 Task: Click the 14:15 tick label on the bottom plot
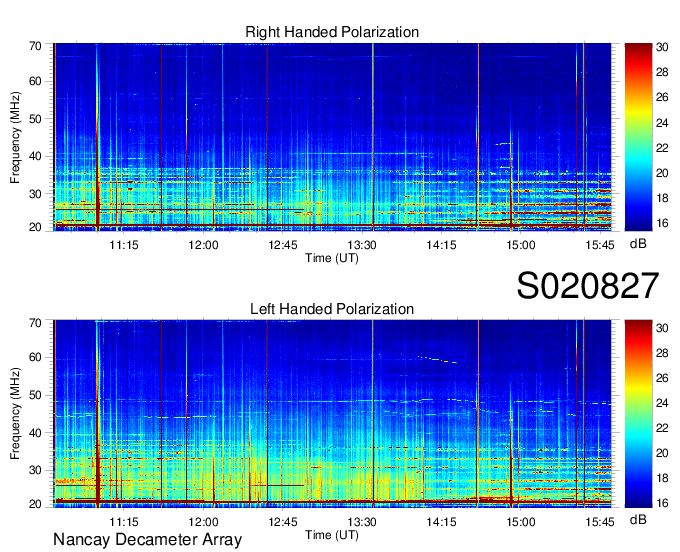pos(441,522)
